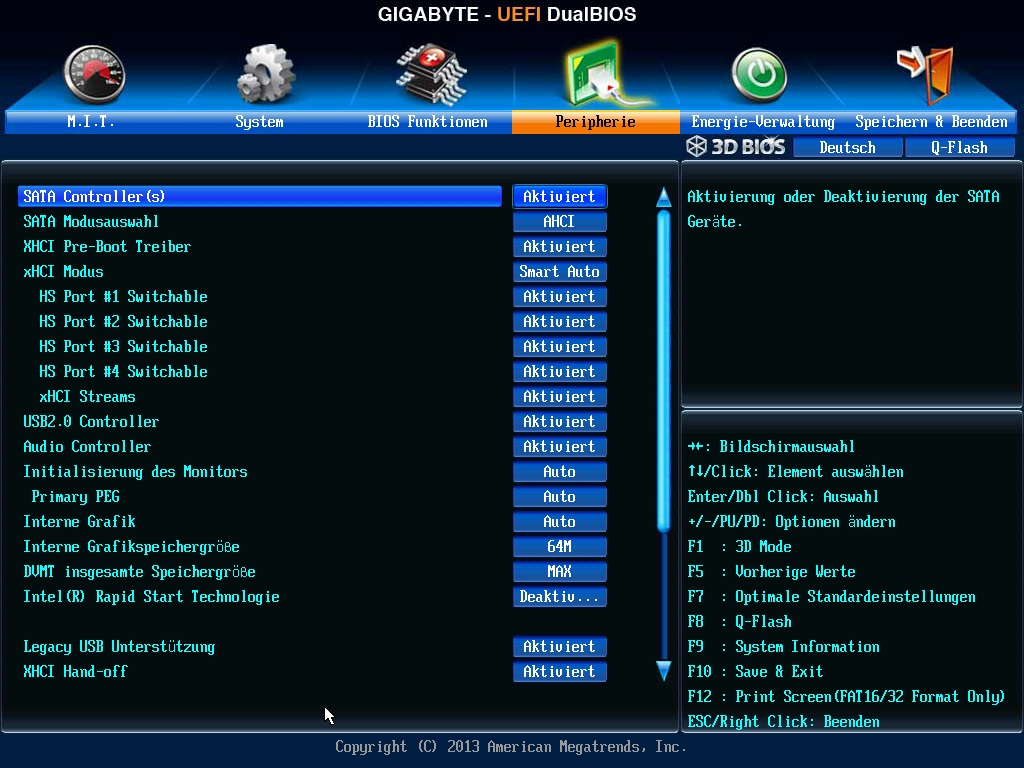Go to the Energie-Verwaltung tab
Viewport: 1024px width, 768px height.
click(763, 121)
